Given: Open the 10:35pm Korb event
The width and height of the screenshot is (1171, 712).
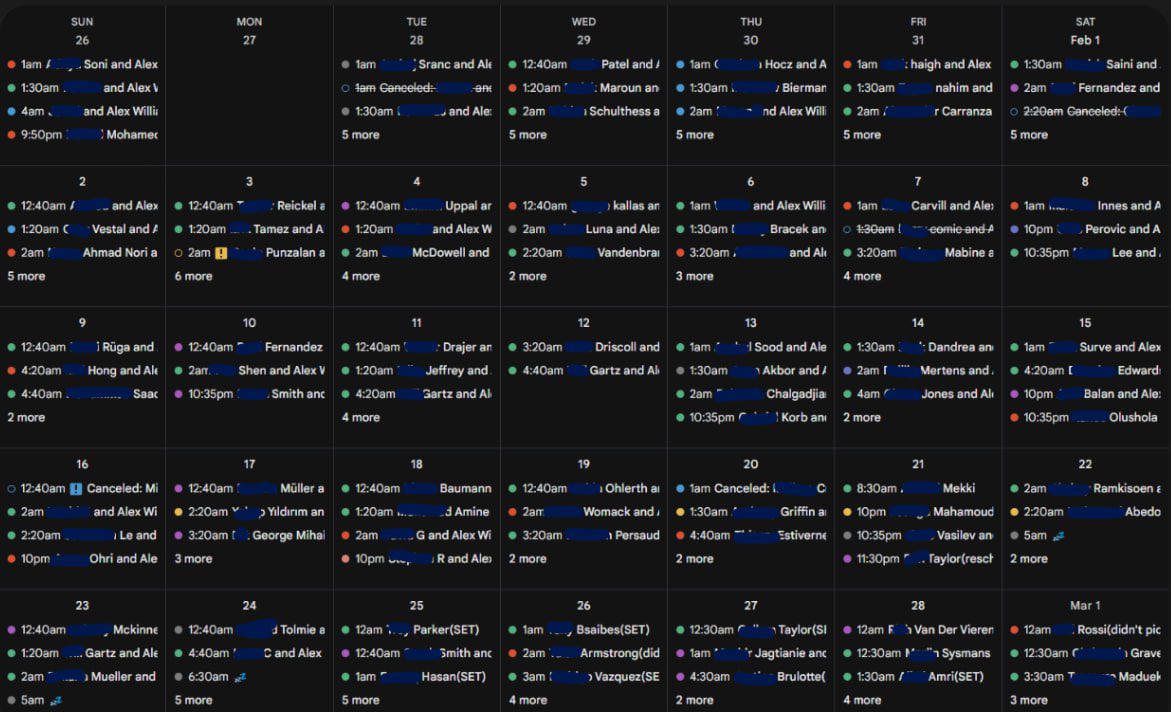Looking at the screenshot, I should click(751, 418).
